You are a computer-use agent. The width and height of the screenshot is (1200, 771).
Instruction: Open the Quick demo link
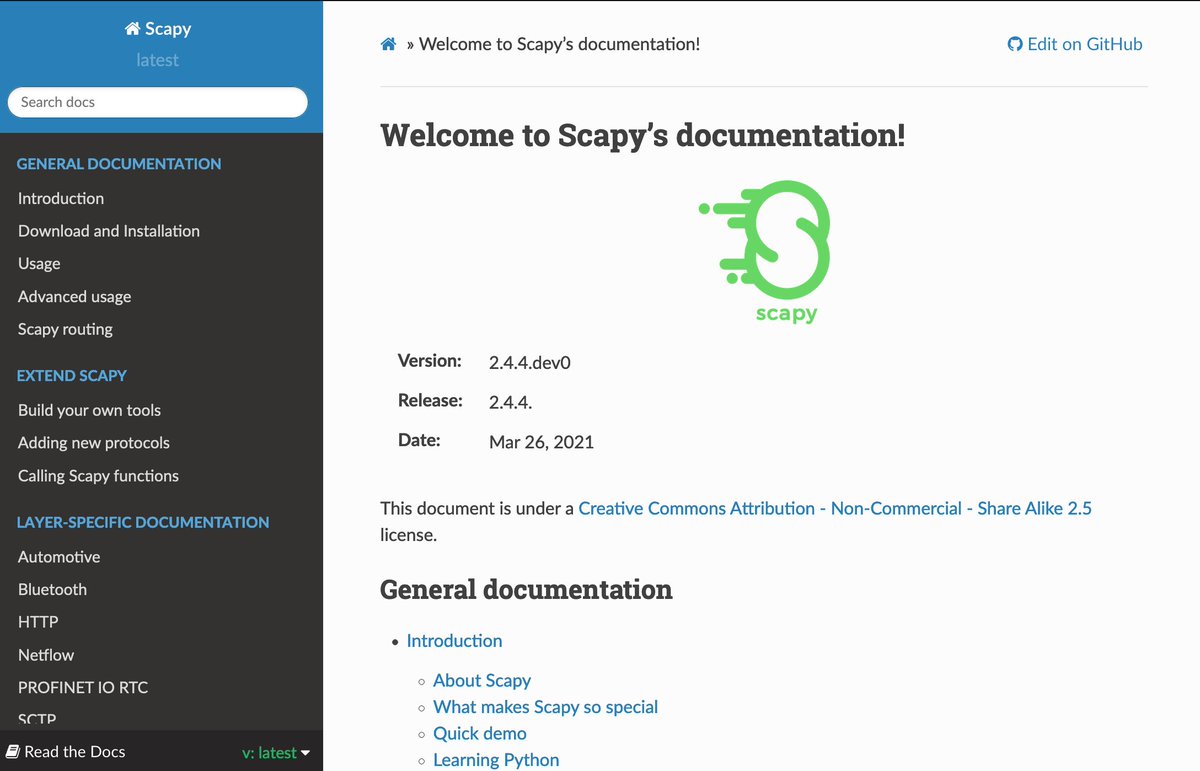click(479, 733)
